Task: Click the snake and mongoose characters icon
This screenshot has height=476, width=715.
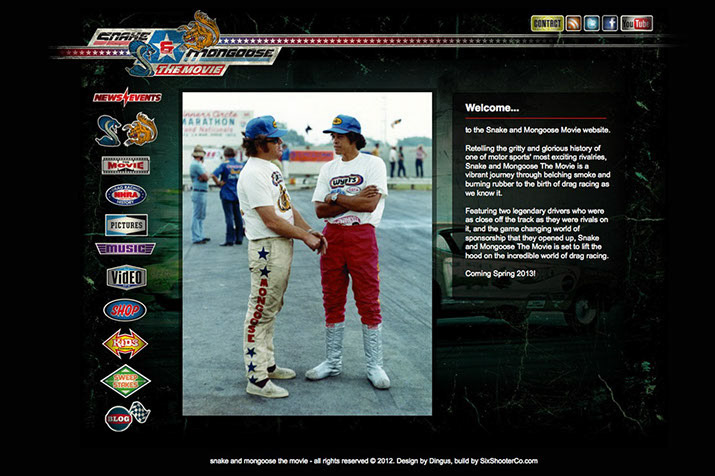Action: 127,130
